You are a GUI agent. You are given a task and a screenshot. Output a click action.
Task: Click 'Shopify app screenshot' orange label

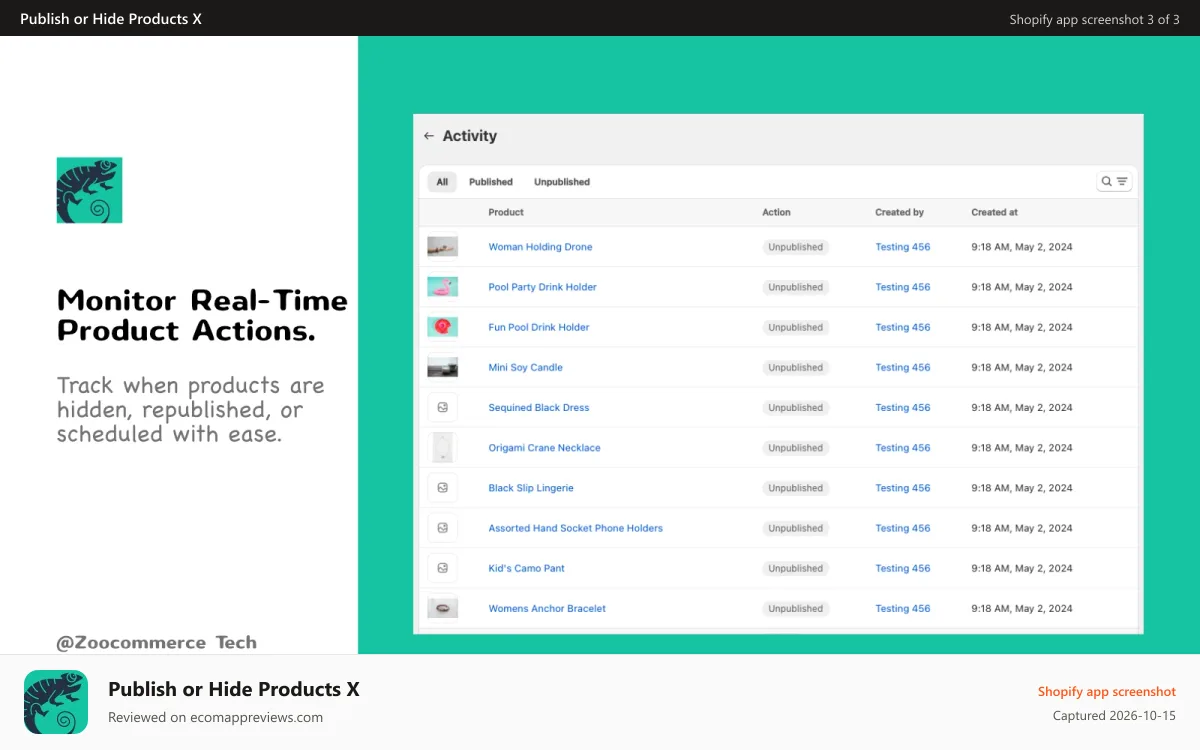[x=1107, y=691]
